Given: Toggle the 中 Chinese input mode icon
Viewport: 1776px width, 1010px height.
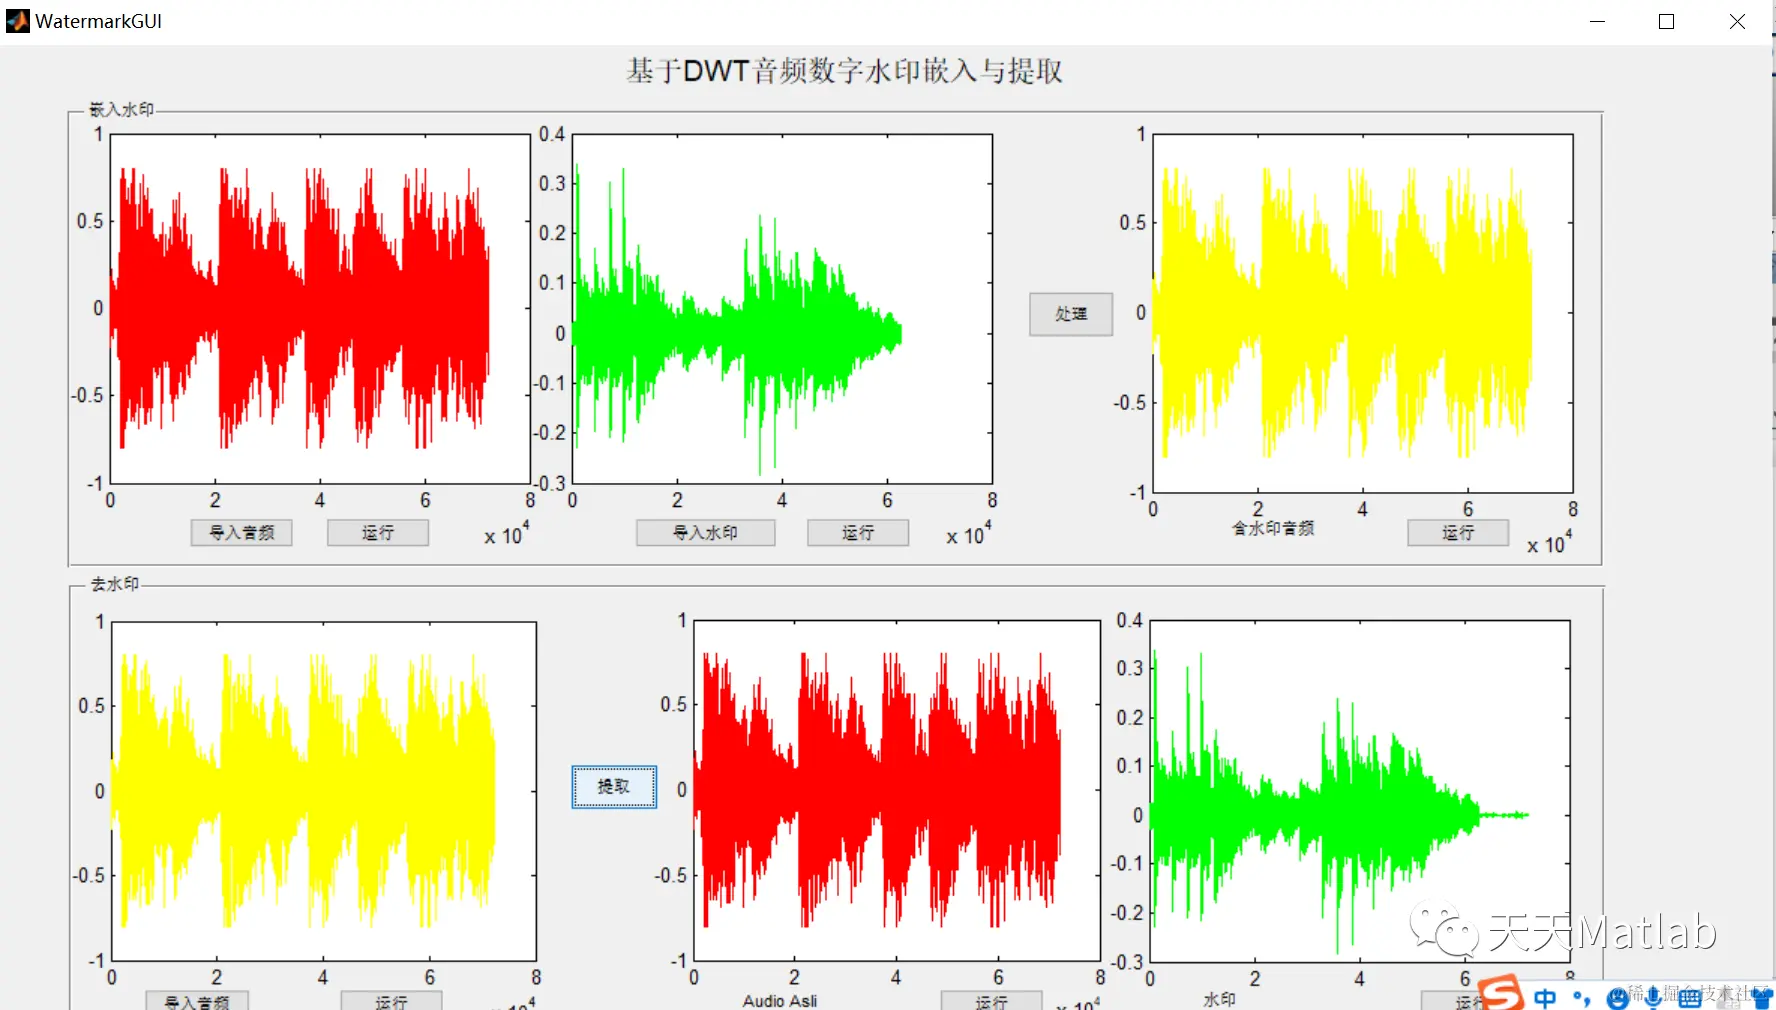Looking at the screenshot, I should 1545,997.
